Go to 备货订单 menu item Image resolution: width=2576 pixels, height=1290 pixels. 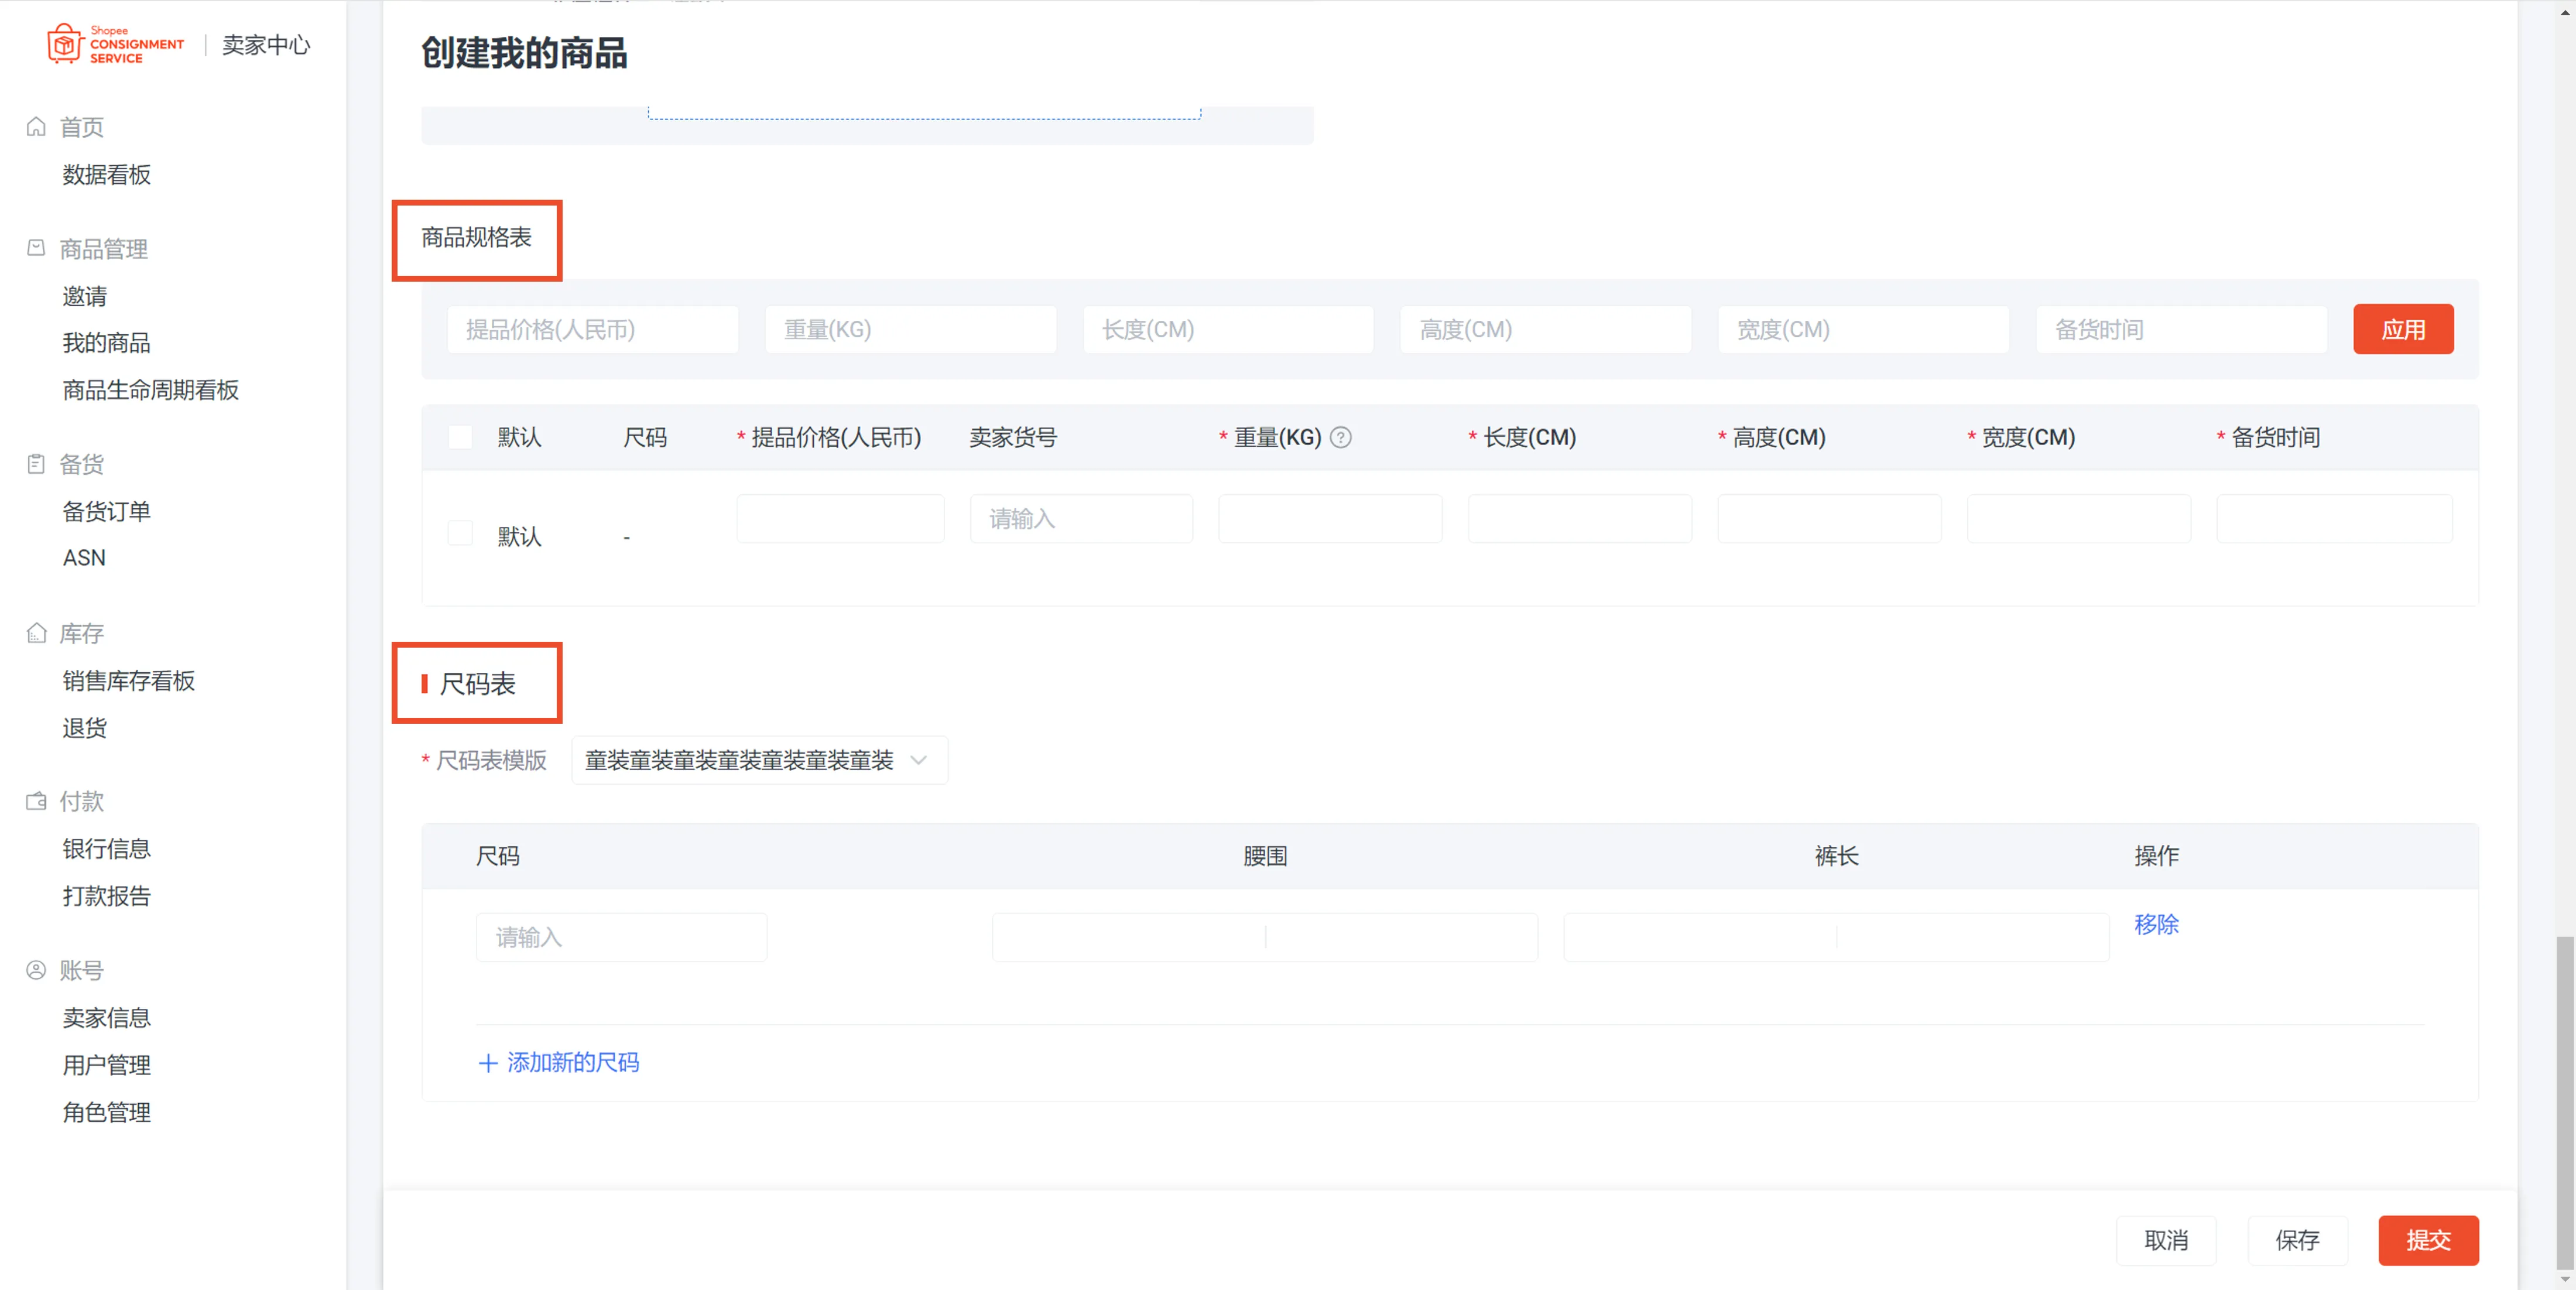pos(106,512)
